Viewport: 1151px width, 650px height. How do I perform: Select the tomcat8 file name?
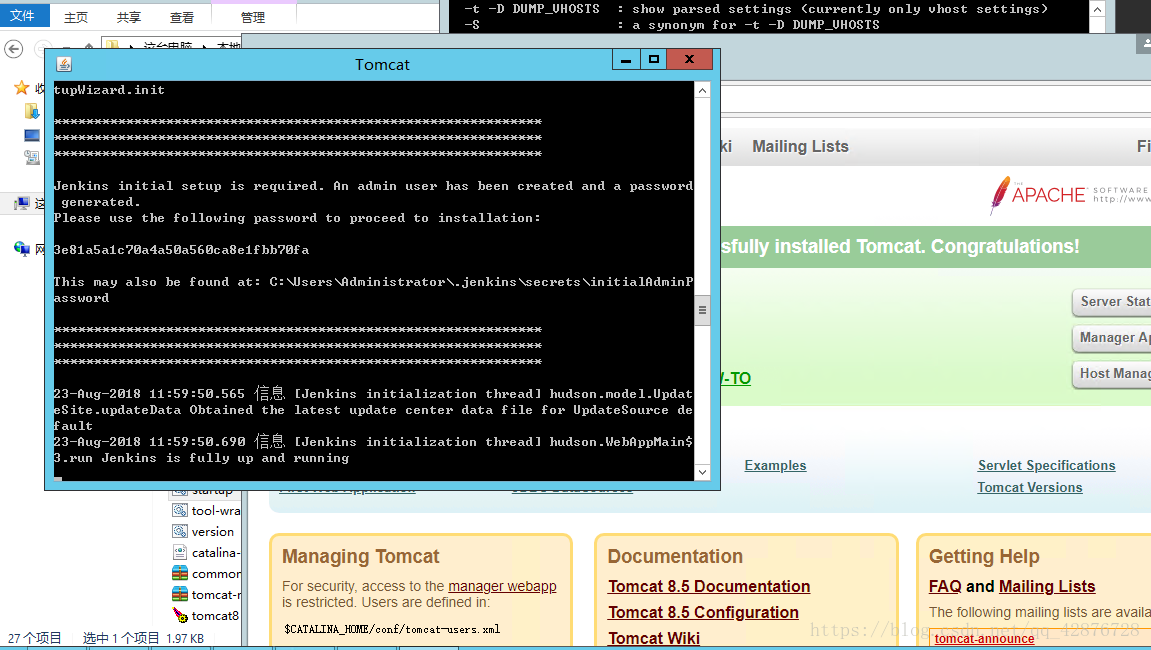pyautogui.click(x=215, y=615)
